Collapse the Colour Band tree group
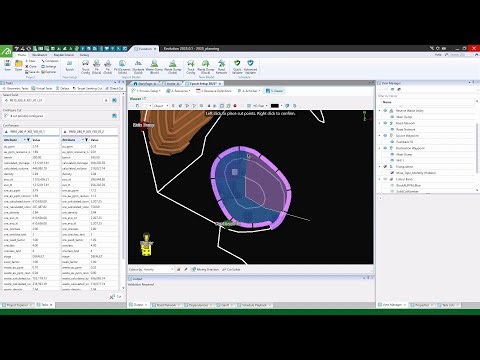Image resolution: width=480 pixels, height=360 pixels. [x=380, y=179]
